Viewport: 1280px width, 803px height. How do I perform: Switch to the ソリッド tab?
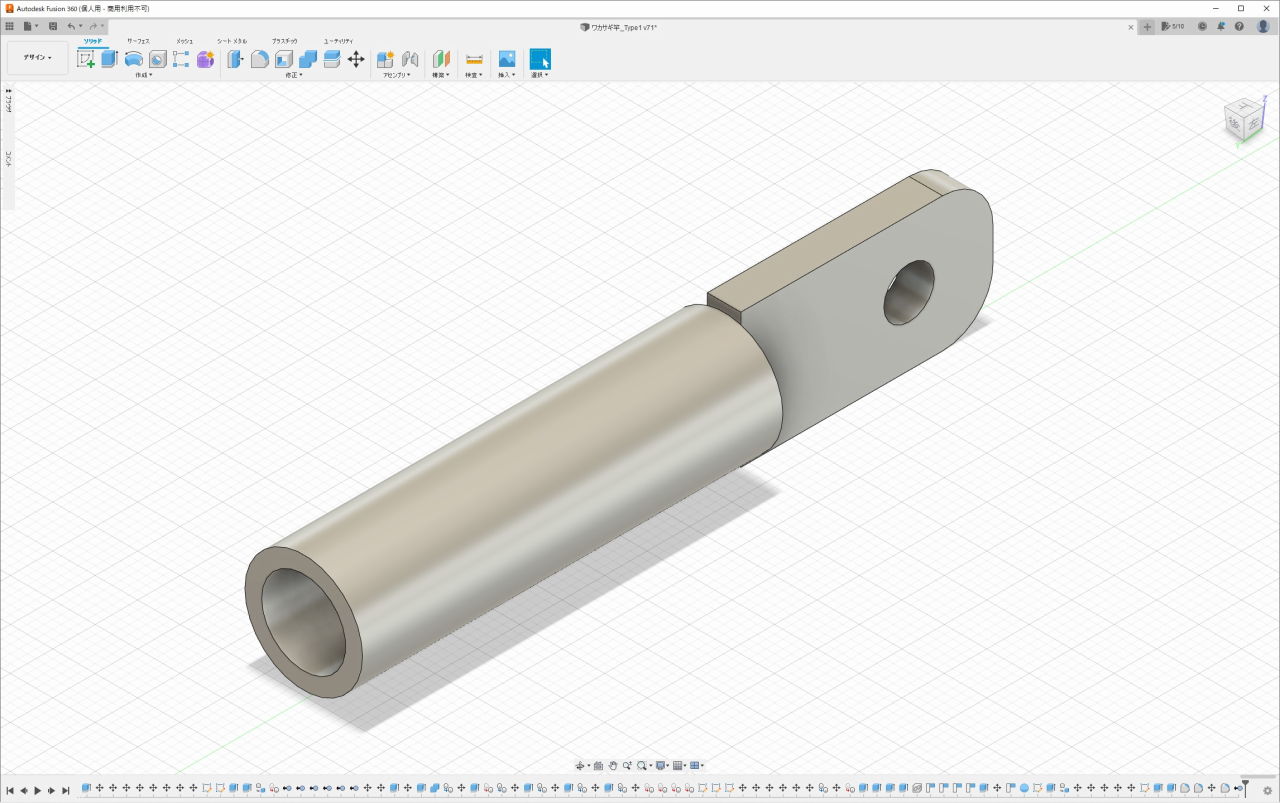pyautogui.click(x=92, y=41)
